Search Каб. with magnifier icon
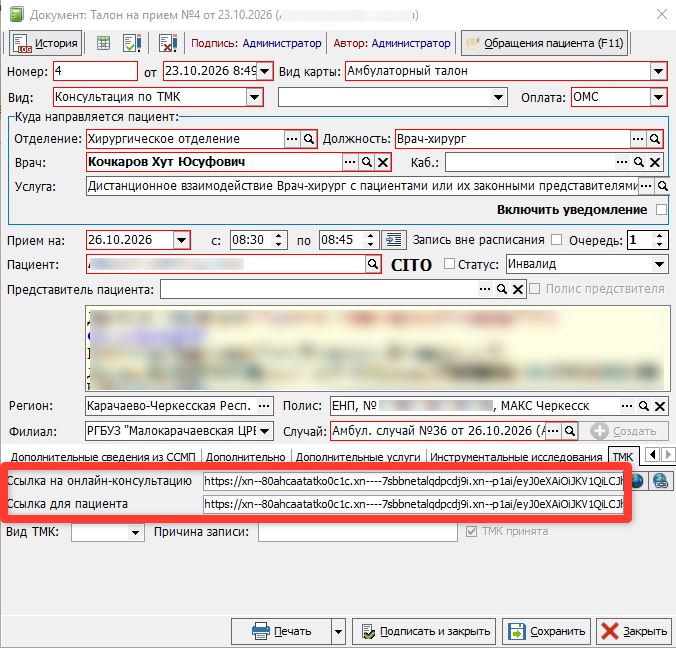676x648 pixels. coord(638,163)
